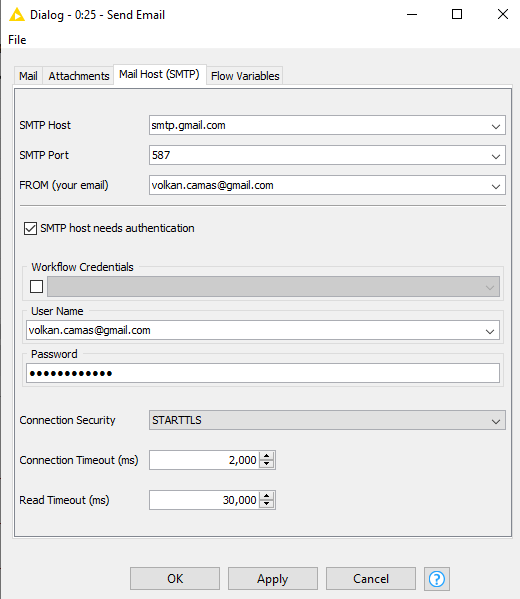Expand the User Name dropdown arrow
520x599 pixels.
coord(490,331)
